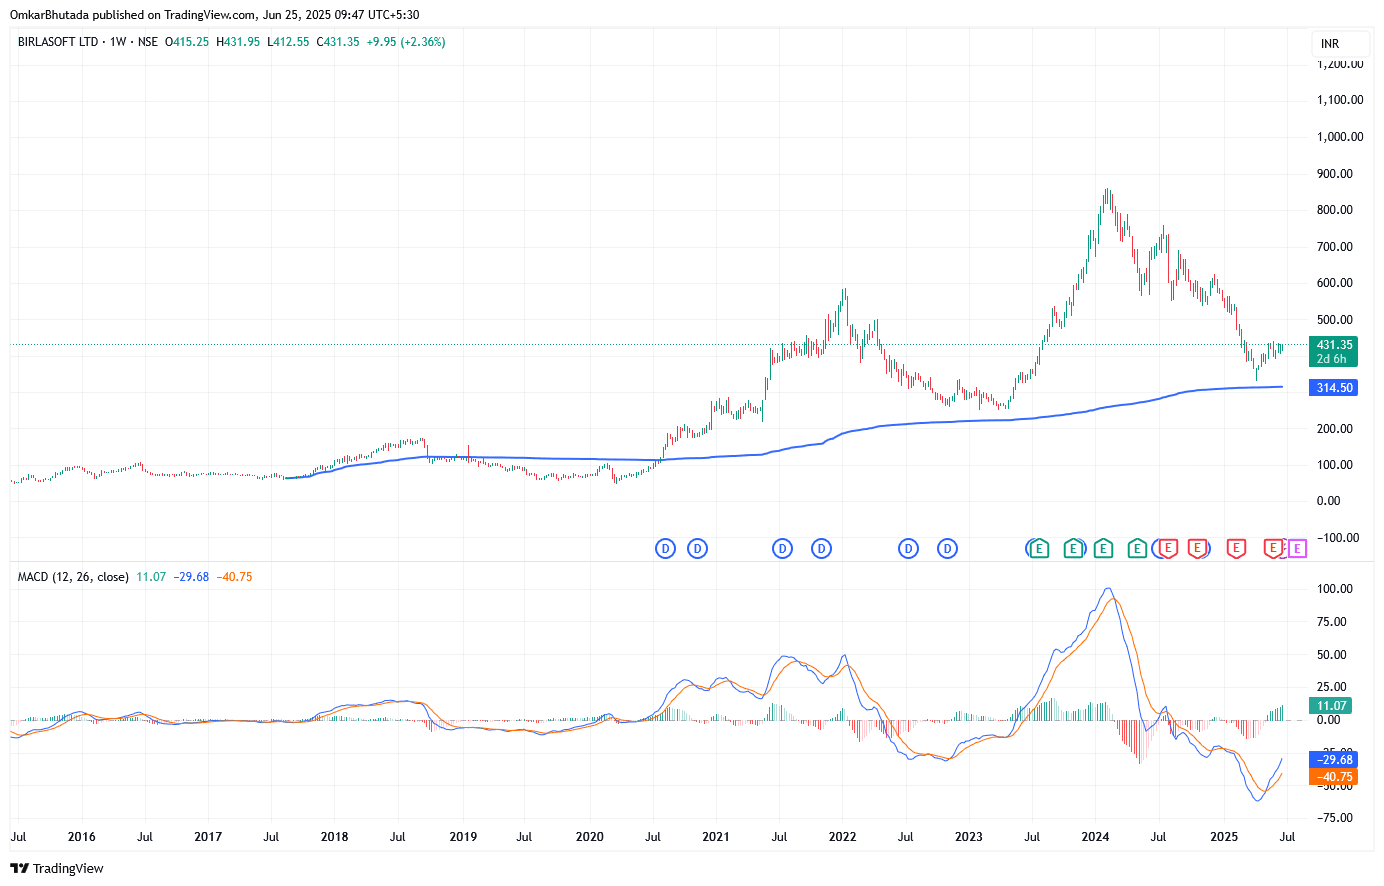Click the 600.00 price axis label

point(1335,283)
